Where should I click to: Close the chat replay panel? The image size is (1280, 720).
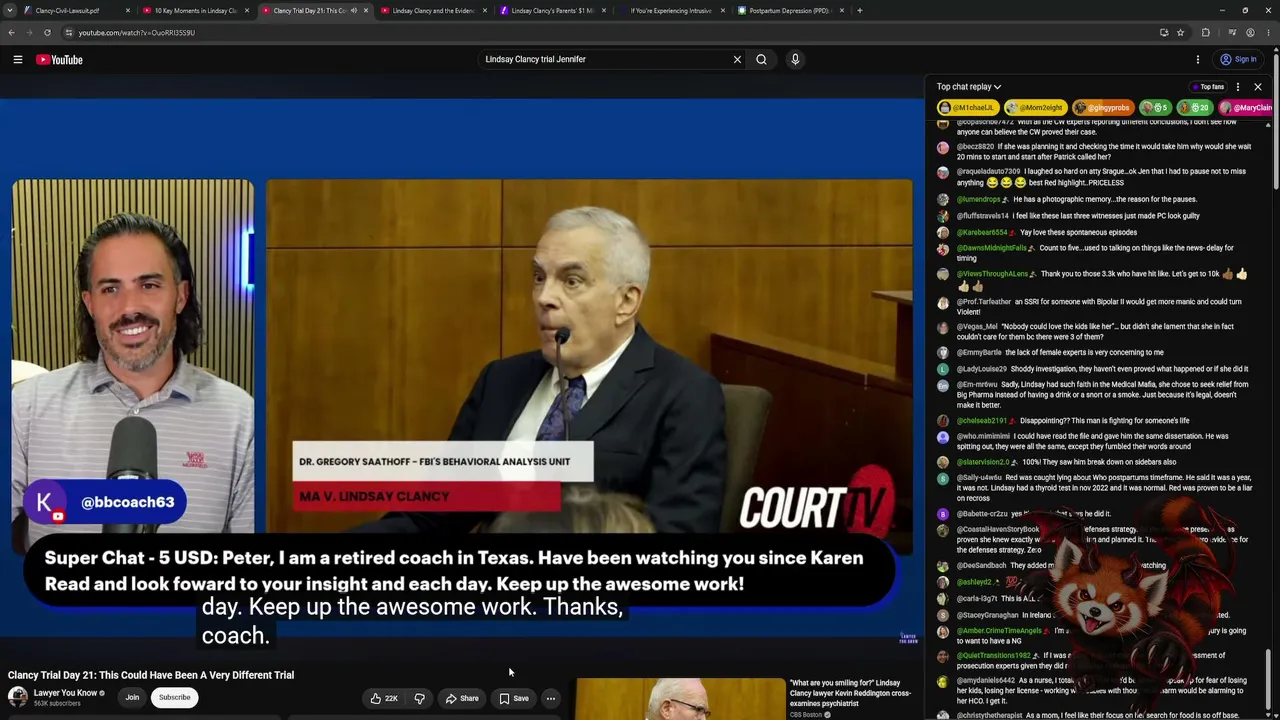1258,87
